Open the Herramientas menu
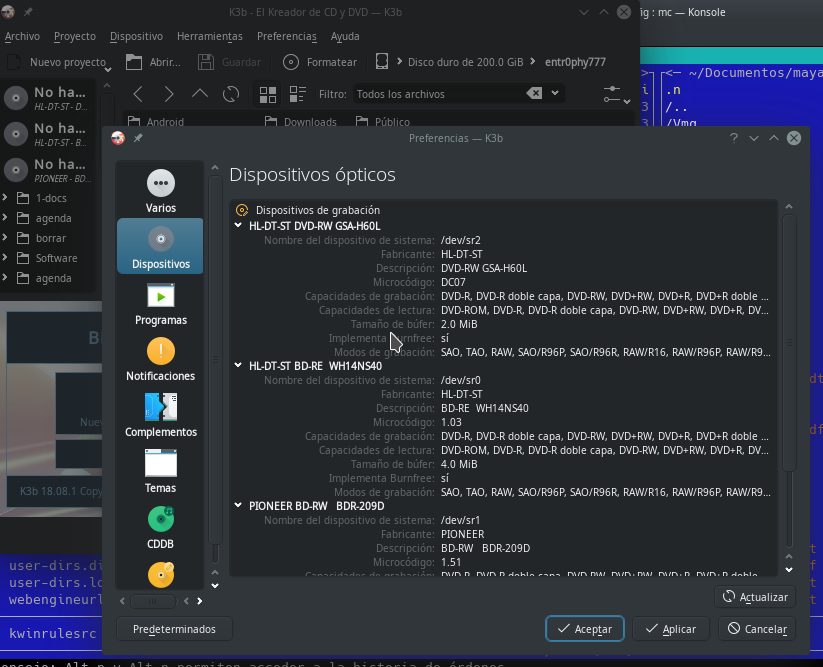This screenshot has width=823, height=667. 209,36
